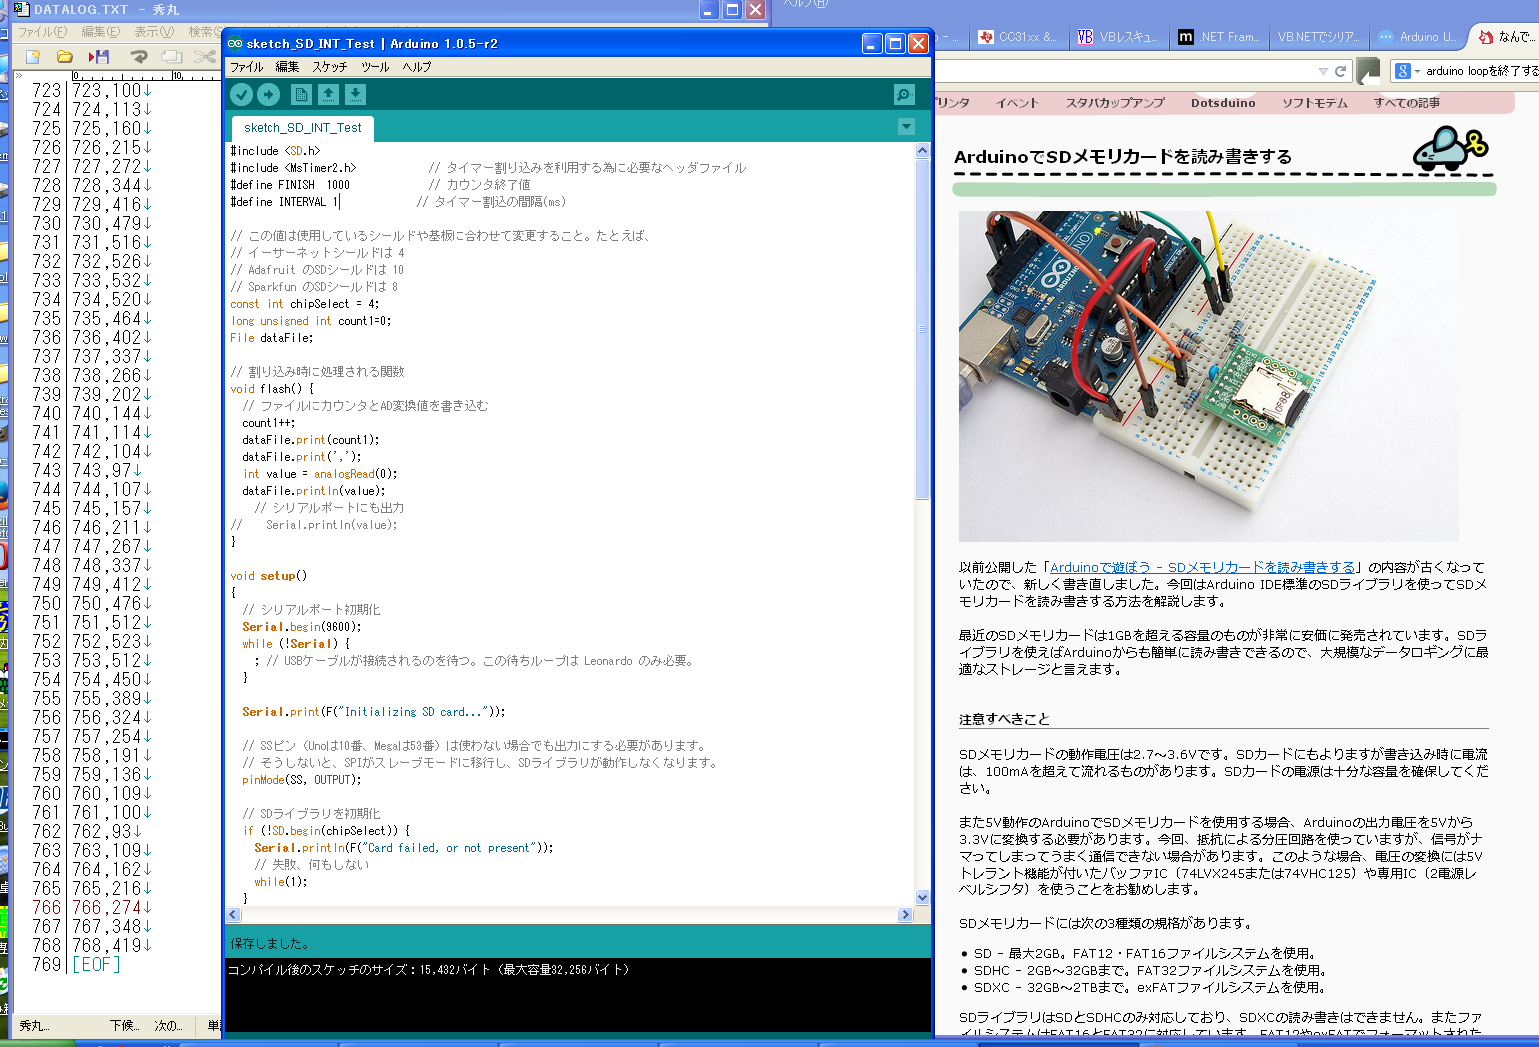Open the address bar history dropdown

pos(1323,71)
